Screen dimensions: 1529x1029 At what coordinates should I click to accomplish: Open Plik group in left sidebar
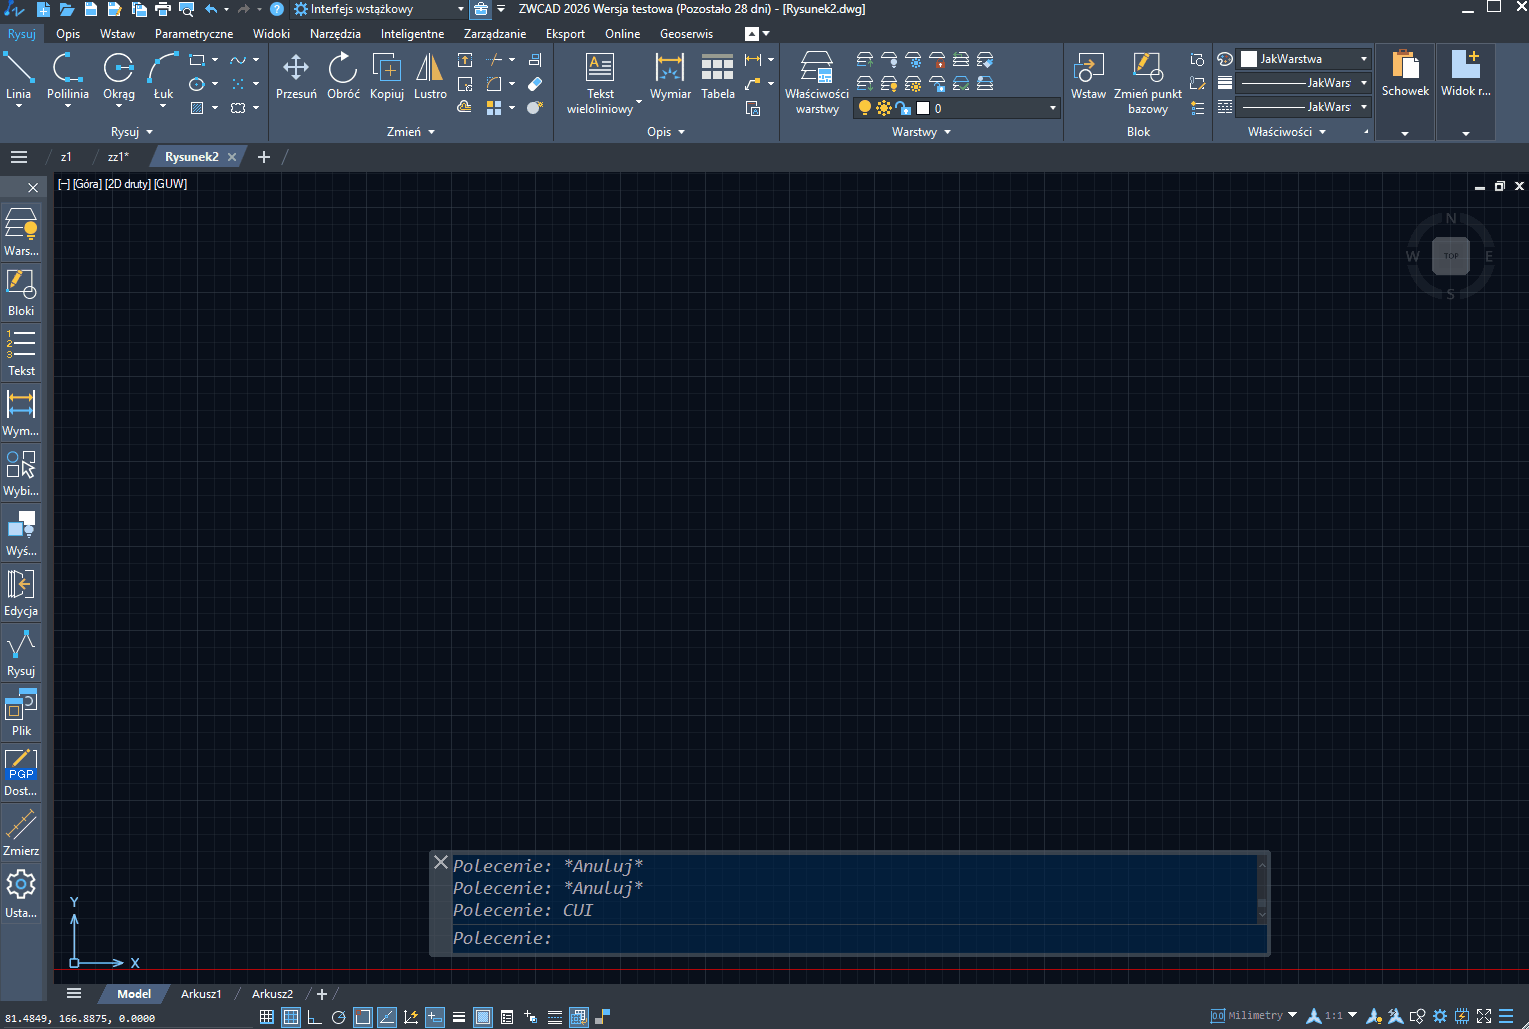pyautogui.click(x=21, y=712)
